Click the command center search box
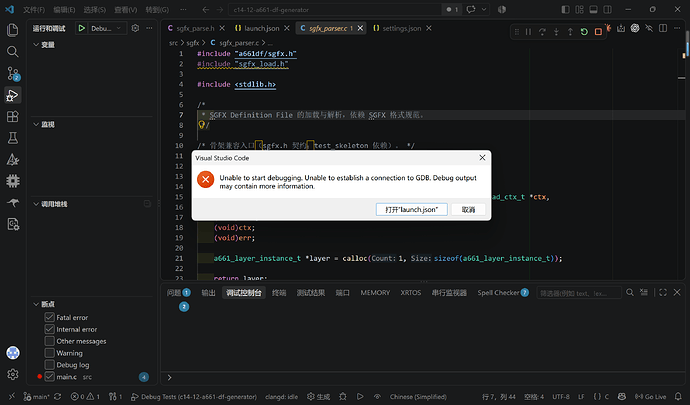The height and width of the screenshot is (405, 690). (335, 9)
